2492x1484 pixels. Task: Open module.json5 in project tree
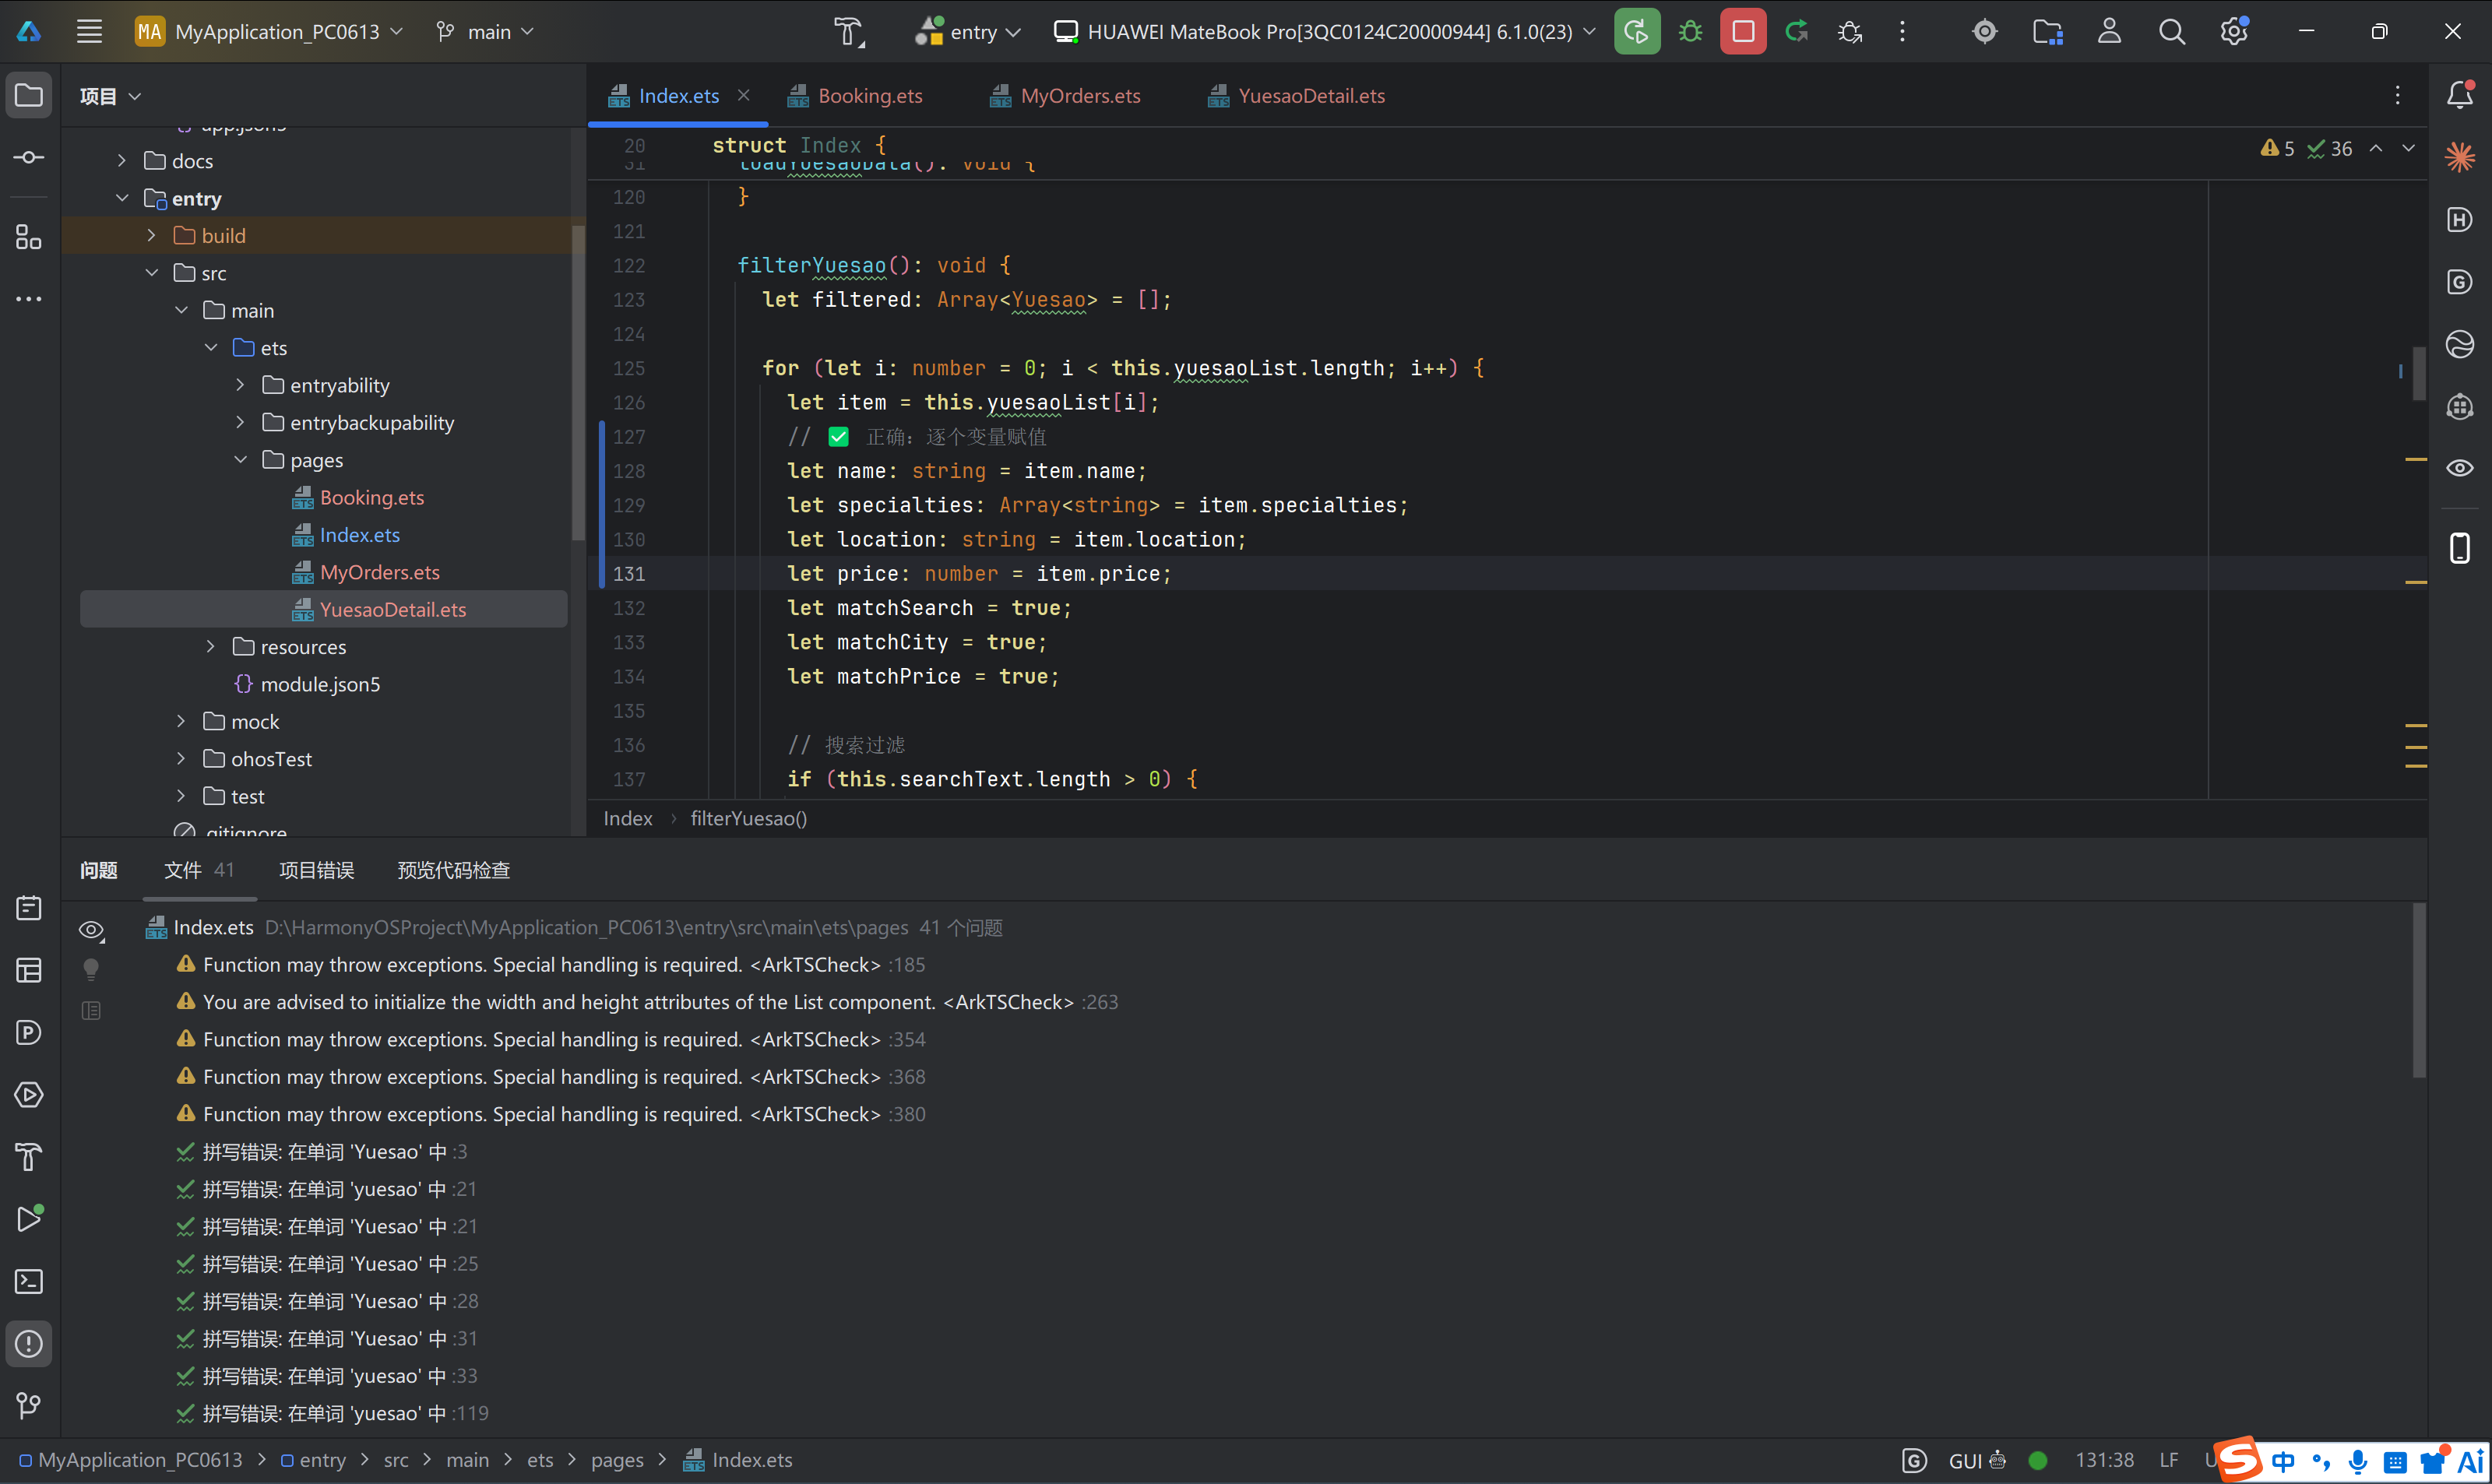click(x=320, y=684)
